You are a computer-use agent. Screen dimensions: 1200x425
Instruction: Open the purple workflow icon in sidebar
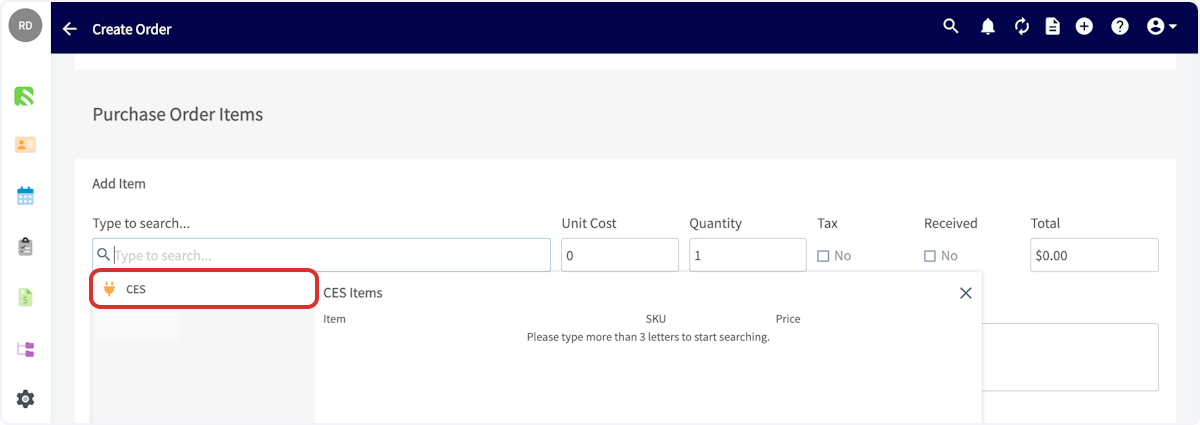click(25, 349)
